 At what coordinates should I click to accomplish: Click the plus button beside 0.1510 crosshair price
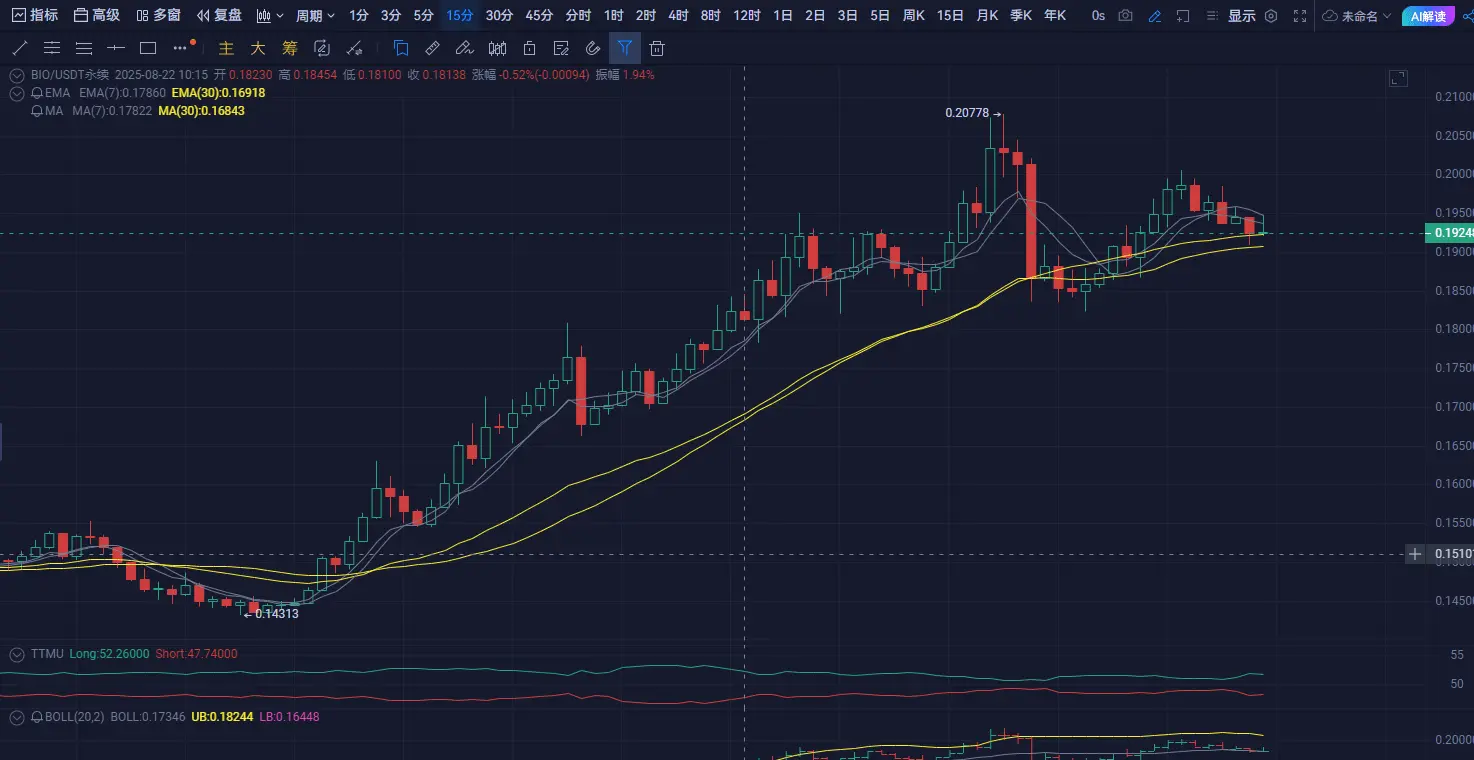pos(1415,554)
